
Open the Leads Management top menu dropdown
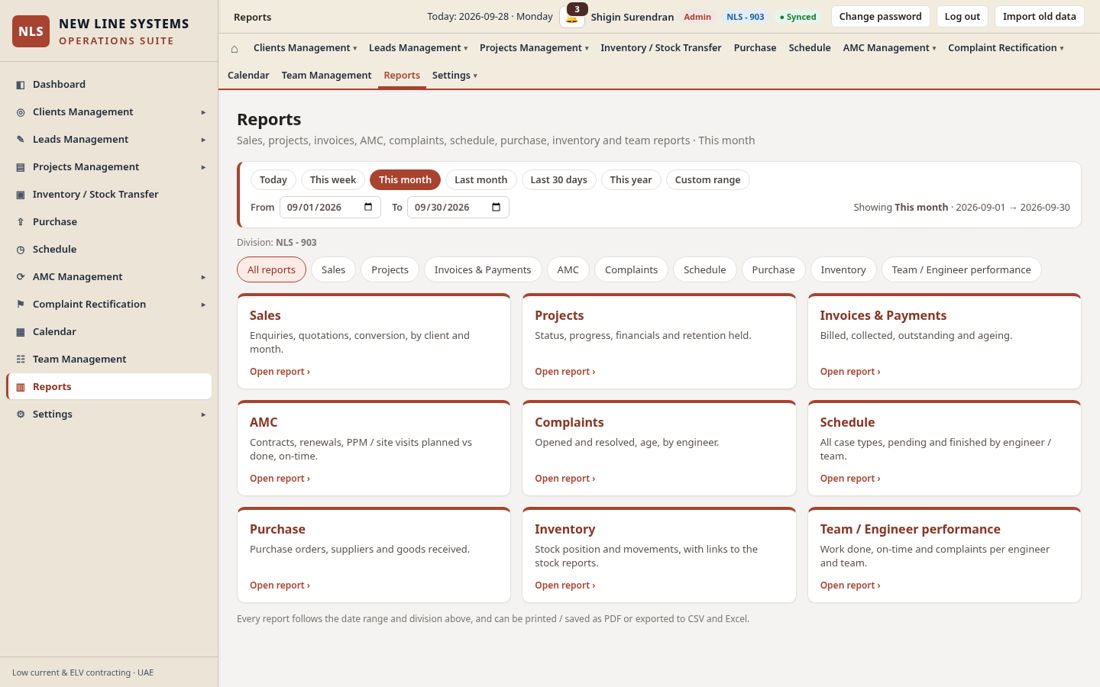(418, 48)
